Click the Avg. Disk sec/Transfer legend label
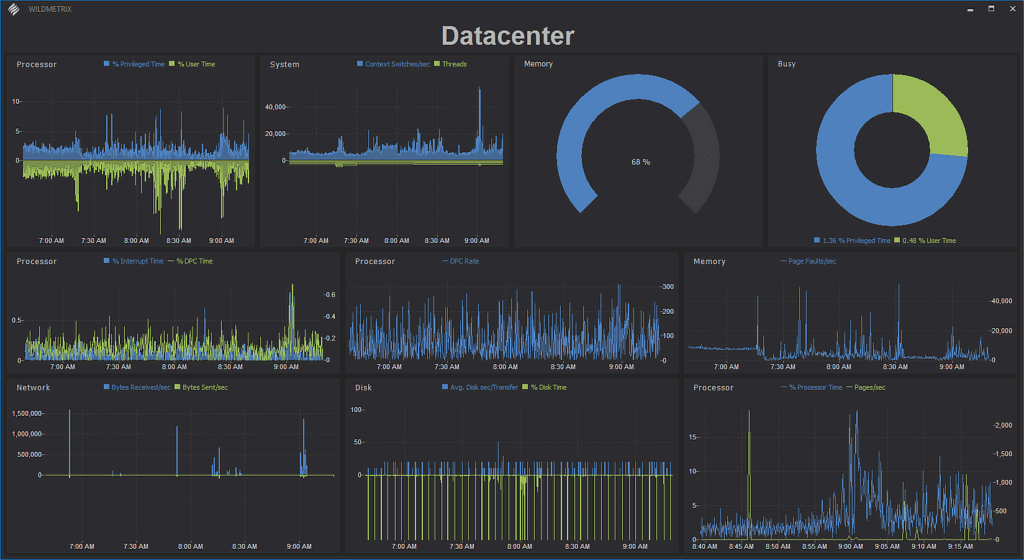Image resolution: width=1024 pixels, height=560 pixels. 484,387
